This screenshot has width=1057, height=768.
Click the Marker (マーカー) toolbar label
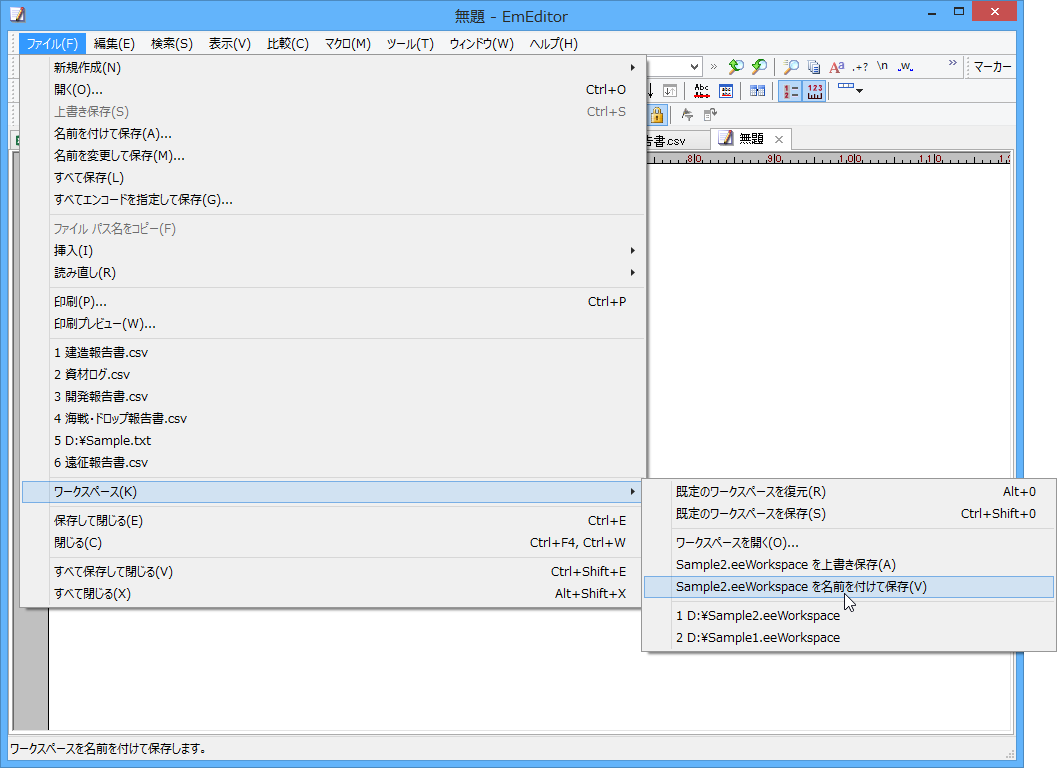[992, 67]
